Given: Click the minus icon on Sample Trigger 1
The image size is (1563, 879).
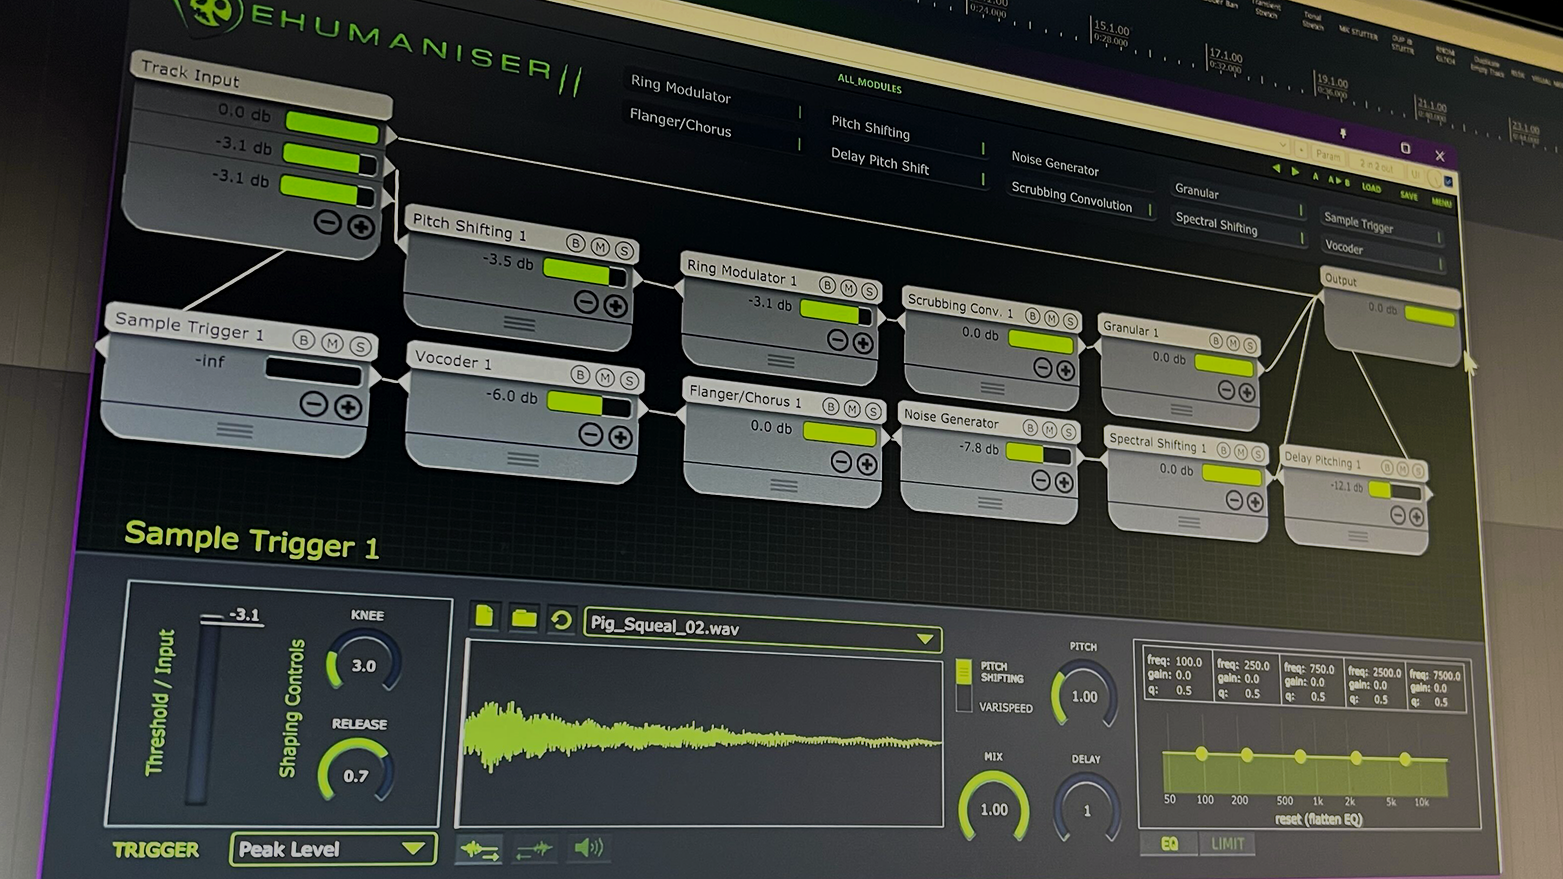Looking at the screenshot, I should (x=314, y=404).
